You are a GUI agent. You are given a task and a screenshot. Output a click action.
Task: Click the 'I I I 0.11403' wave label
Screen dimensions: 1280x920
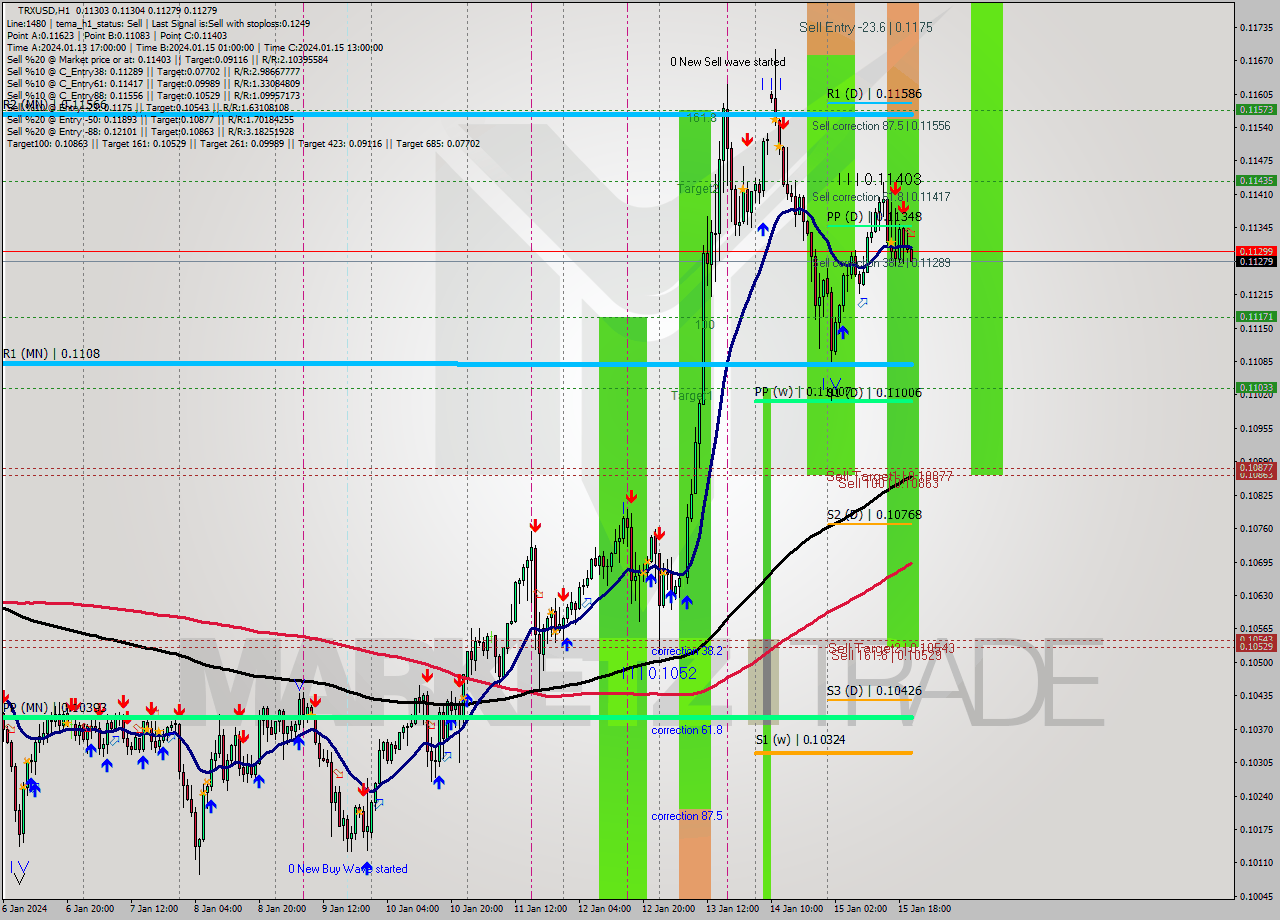(x=879, y=179)
